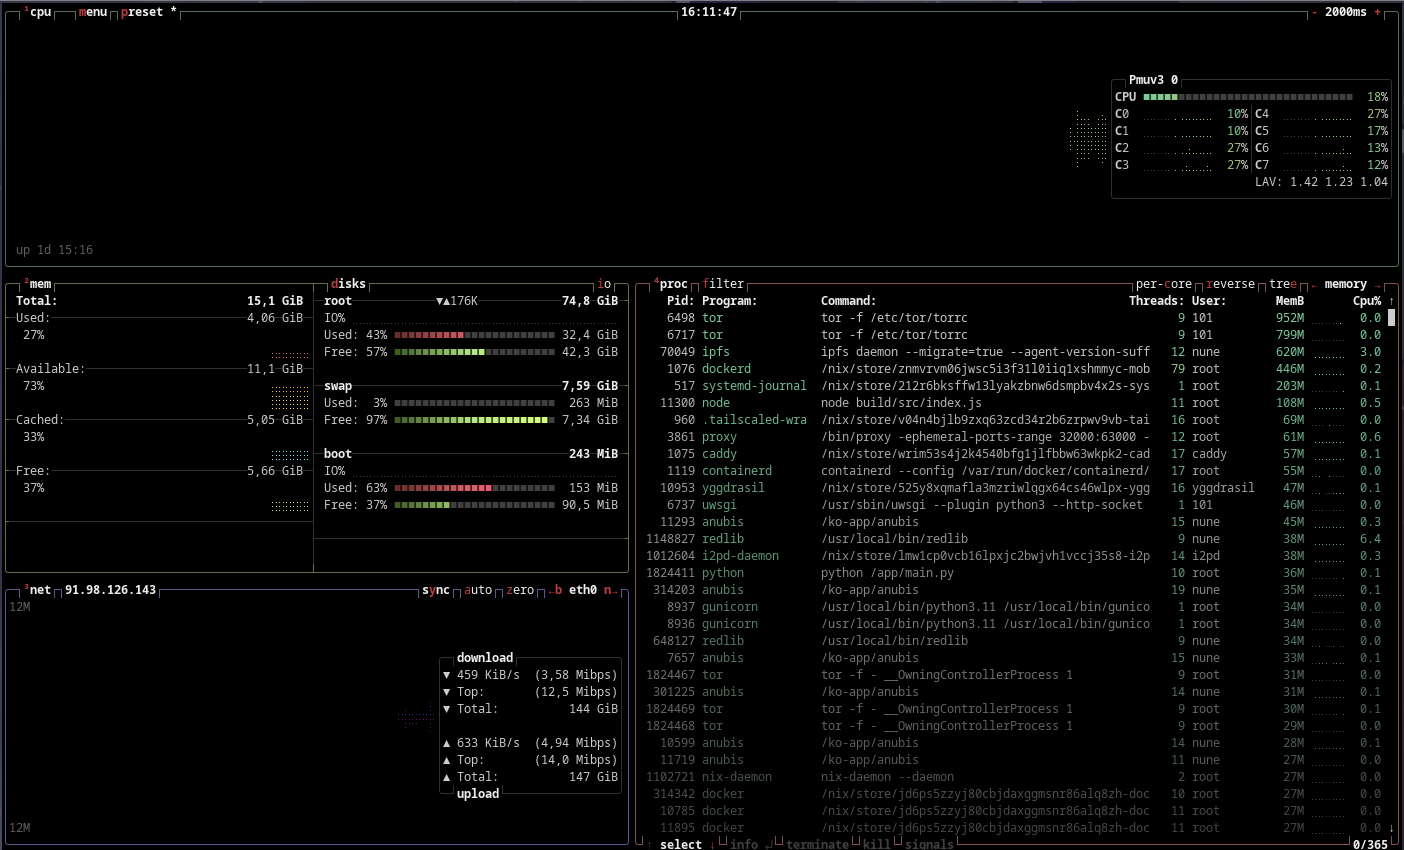Toggle zero totals in net box
Screen dimensions: 1404x850
pyautogui.click(x=520, y=590)
